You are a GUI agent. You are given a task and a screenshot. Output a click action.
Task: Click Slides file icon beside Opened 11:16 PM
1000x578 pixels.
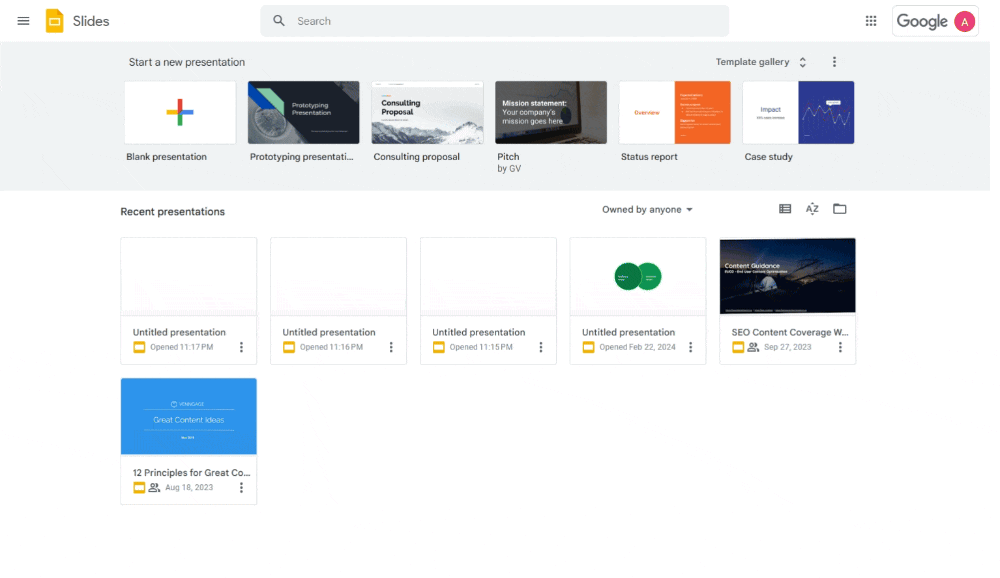point(289,347)
